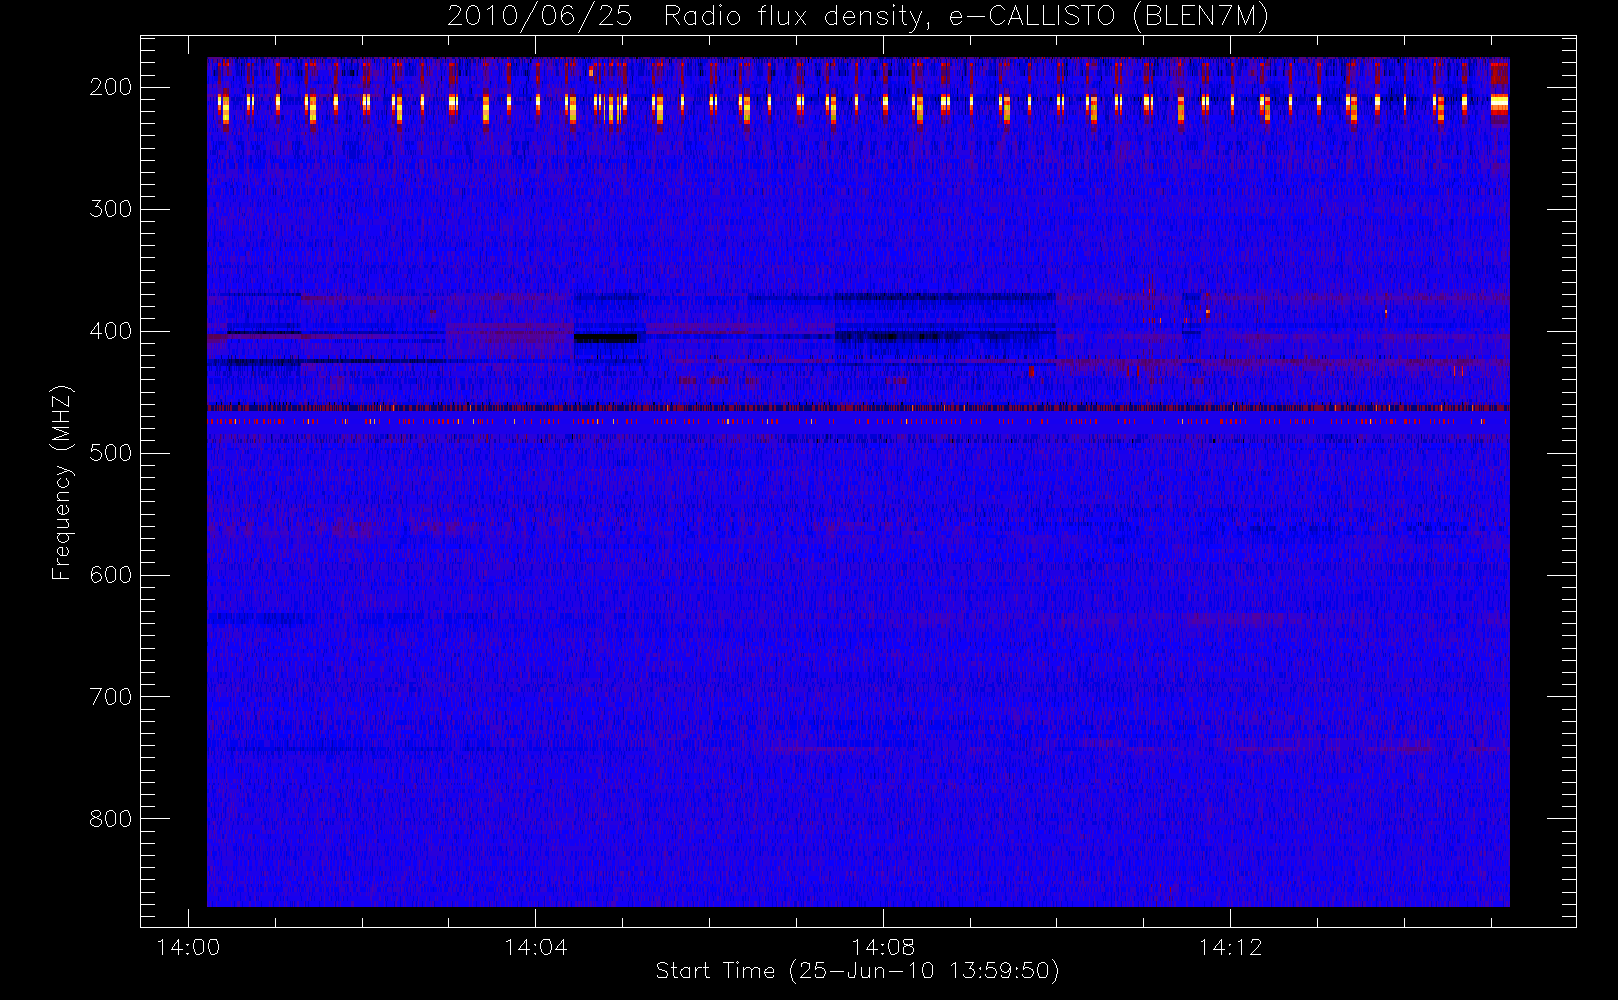This screenshot has height=1000, width=1618.
Task: Click the plot title "2010/06/25 Radio flux density, e-CALLISTO (BLEN7M)"
Action: coord(857,17)
